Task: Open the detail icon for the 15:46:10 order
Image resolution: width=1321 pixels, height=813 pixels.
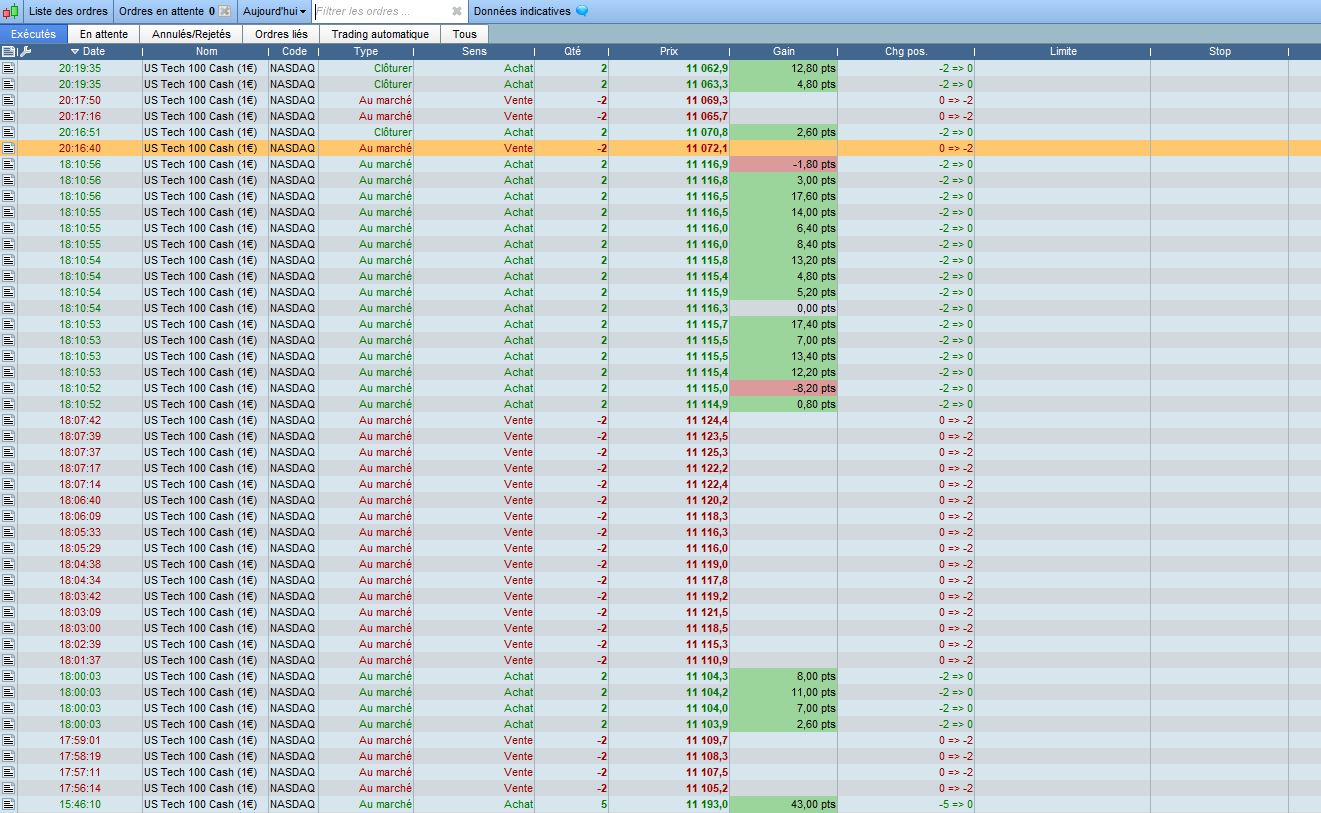Action: click(9, 804)
